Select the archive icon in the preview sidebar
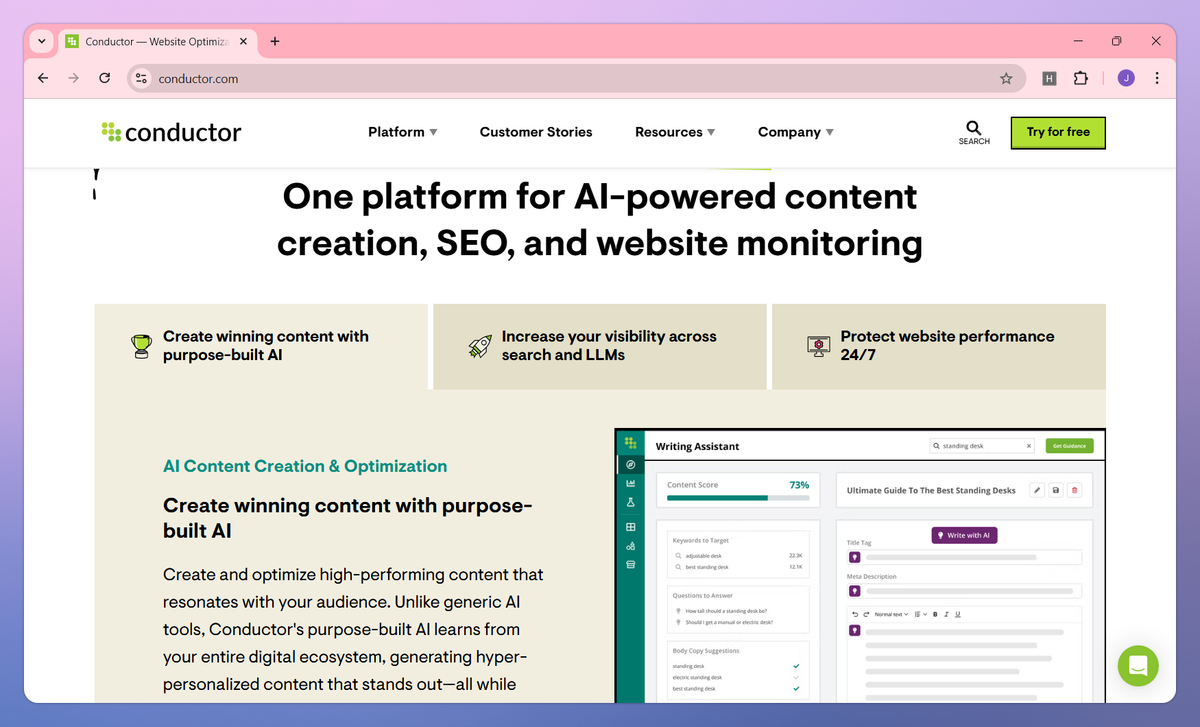The image size is (1200, 727). [630, 565]
